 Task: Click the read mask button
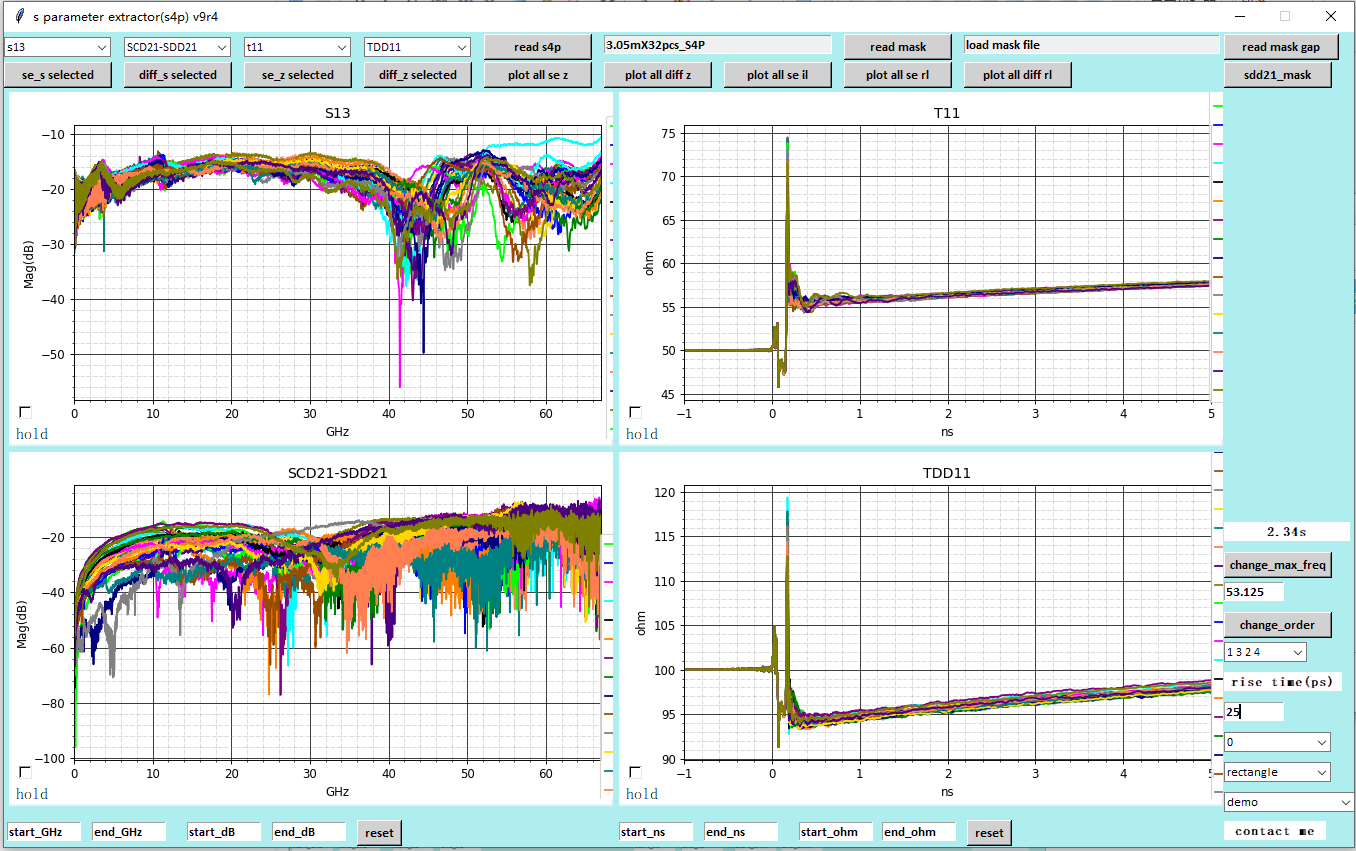tap(897, 47)
